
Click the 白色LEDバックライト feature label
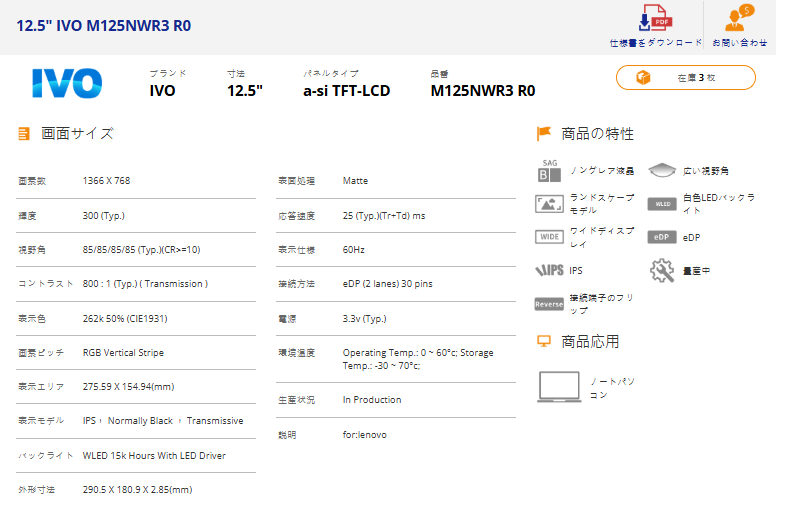pyautogui.click(x=718, y=204)
